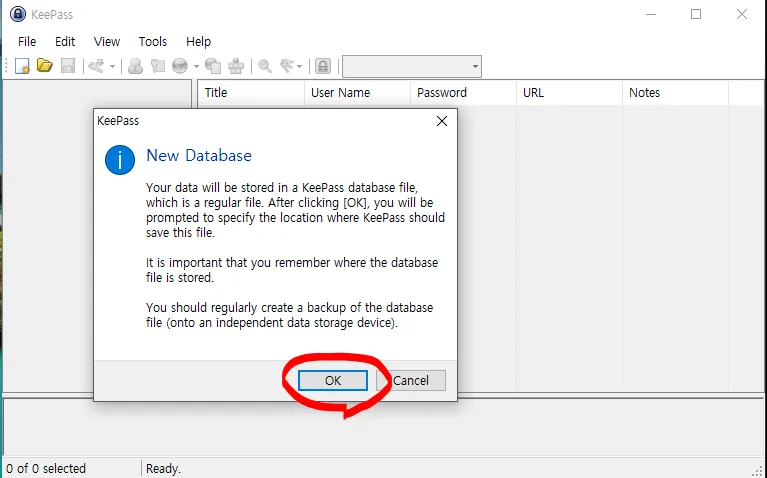Screen dimensions: 767x478
Task: Click Cancel in New Database dialog
Action: [411, 380]
